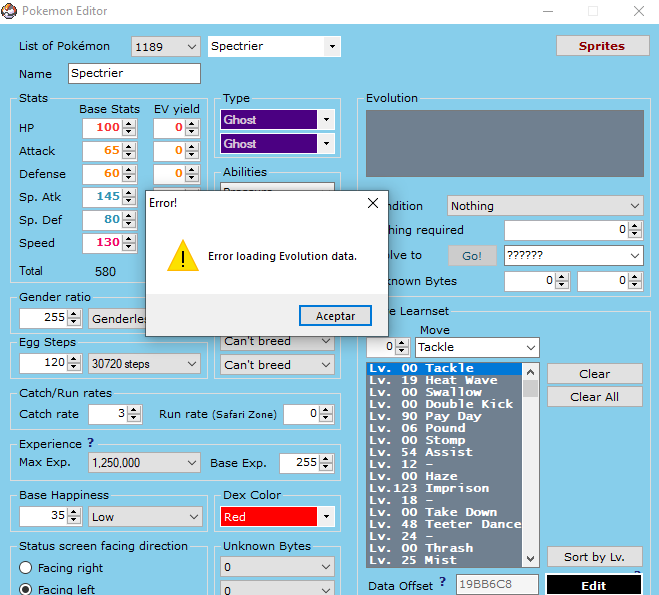
Task: Open the Pokémon name dropdown showing Spectrier
Action: click(331, 47)
